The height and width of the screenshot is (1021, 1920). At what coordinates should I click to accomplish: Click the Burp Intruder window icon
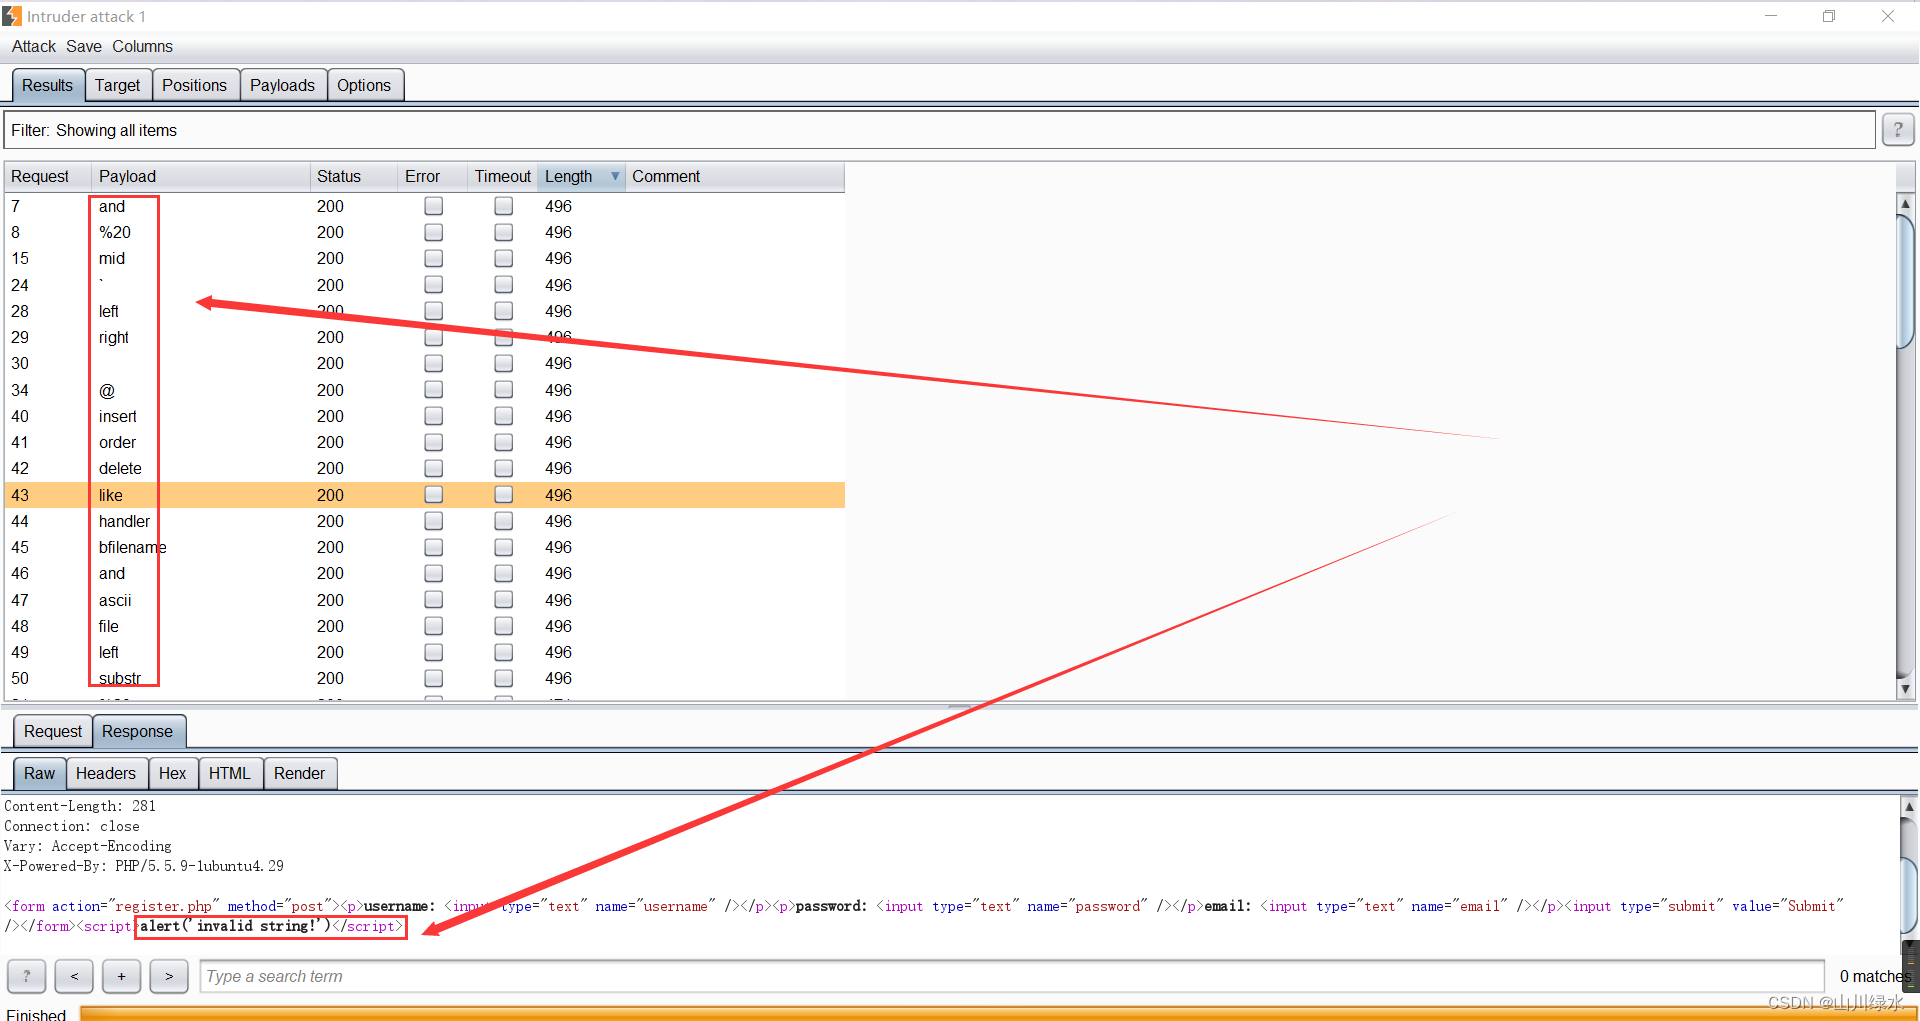point(12,16)
